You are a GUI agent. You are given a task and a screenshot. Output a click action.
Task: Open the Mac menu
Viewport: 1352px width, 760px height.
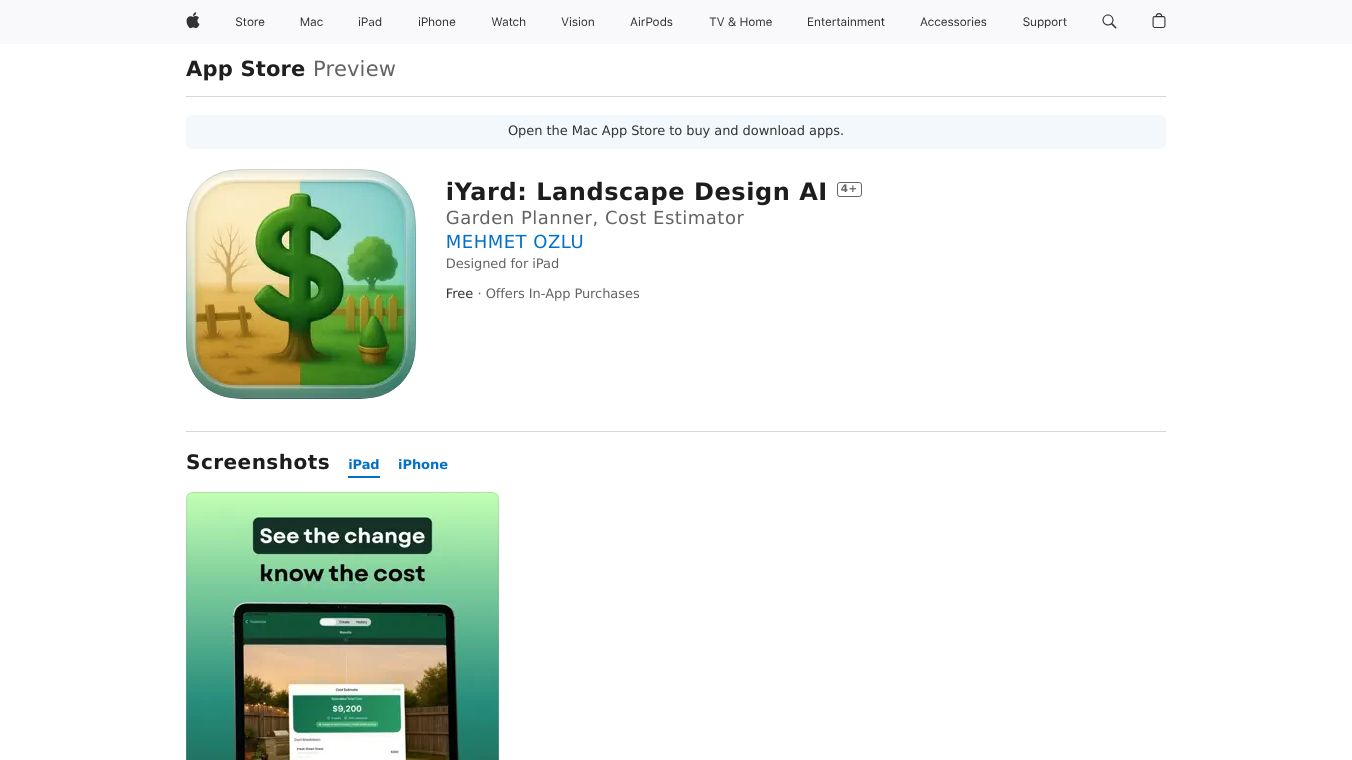(312, 22)
